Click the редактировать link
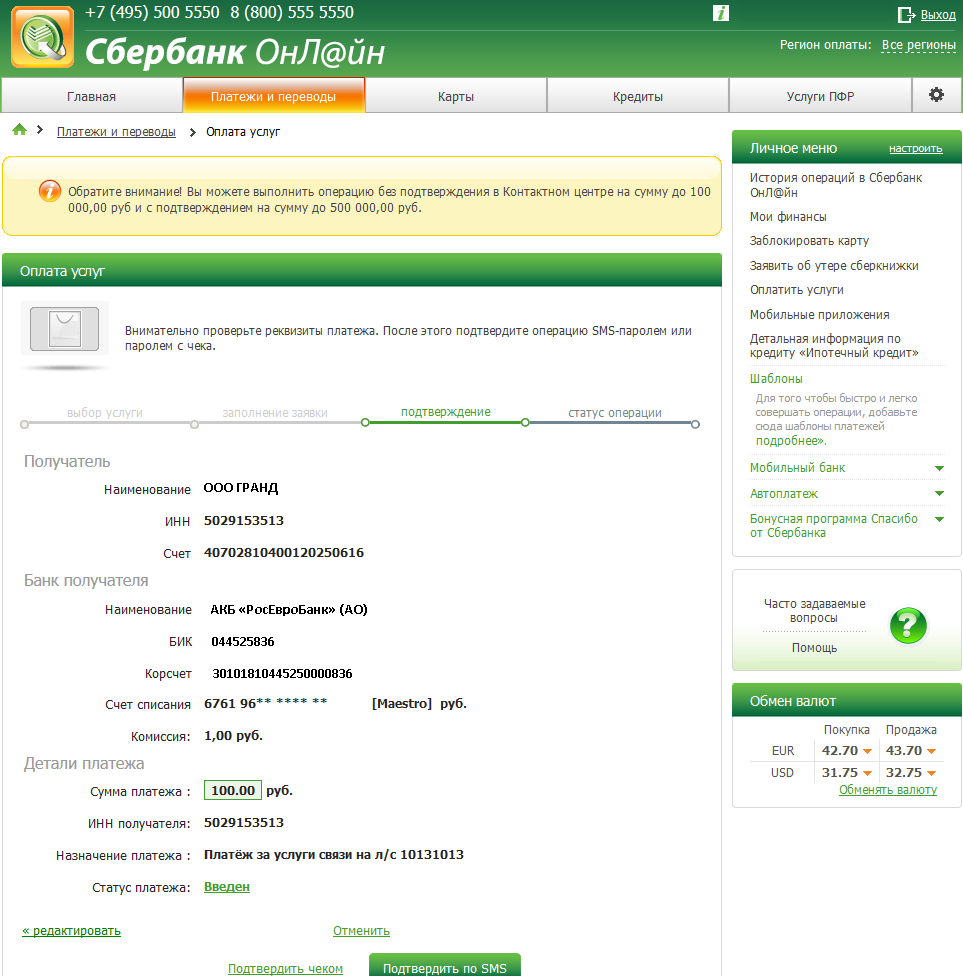Screen dimensions: 963x979 [71, 930]
